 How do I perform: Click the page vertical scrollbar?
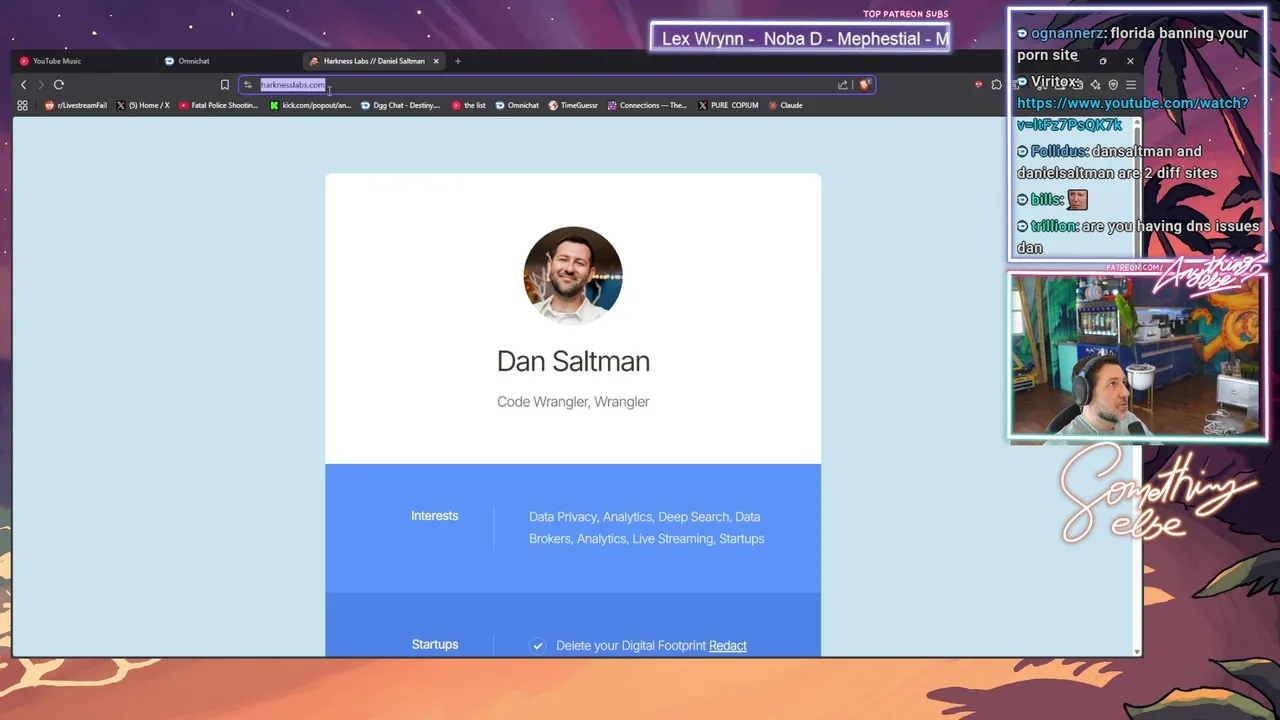[x=1136, y=385]
